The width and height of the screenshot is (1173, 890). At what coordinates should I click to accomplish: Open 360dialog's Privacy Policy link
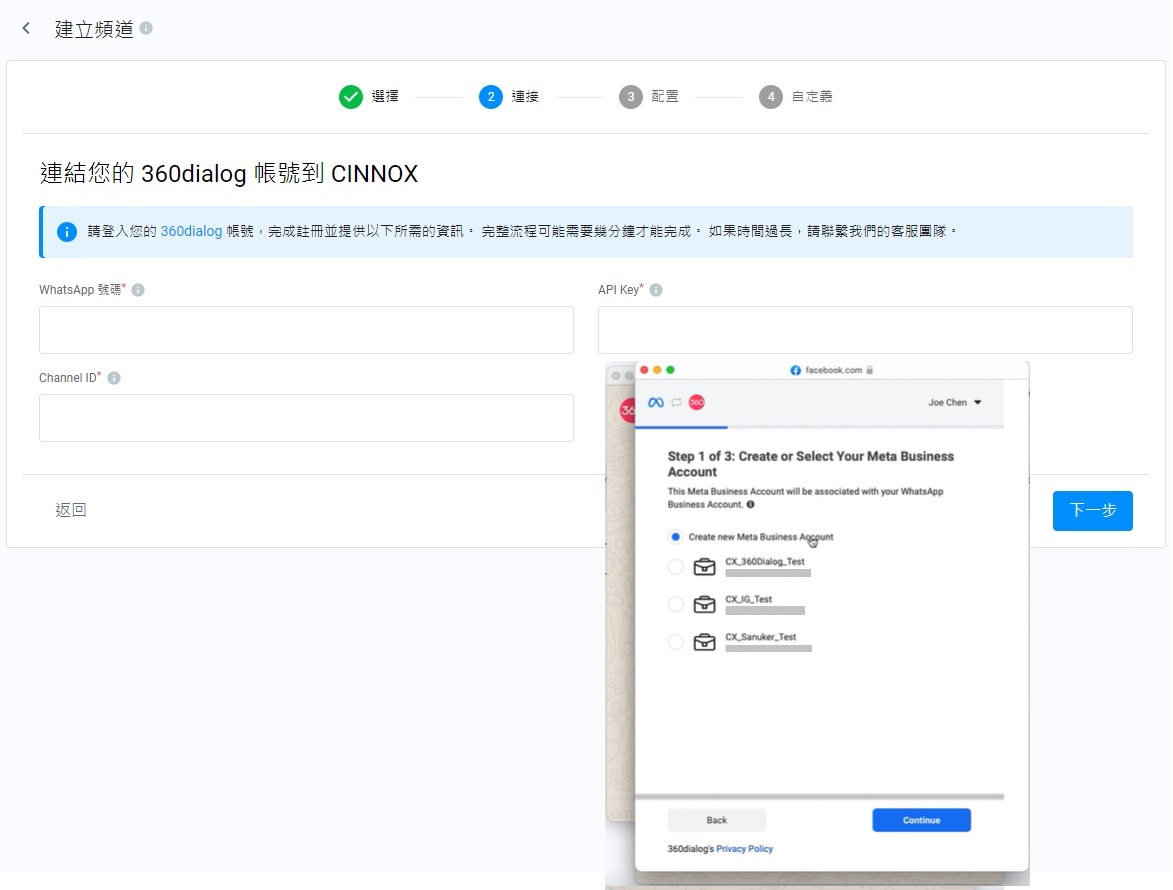click(x=744, y=849)
